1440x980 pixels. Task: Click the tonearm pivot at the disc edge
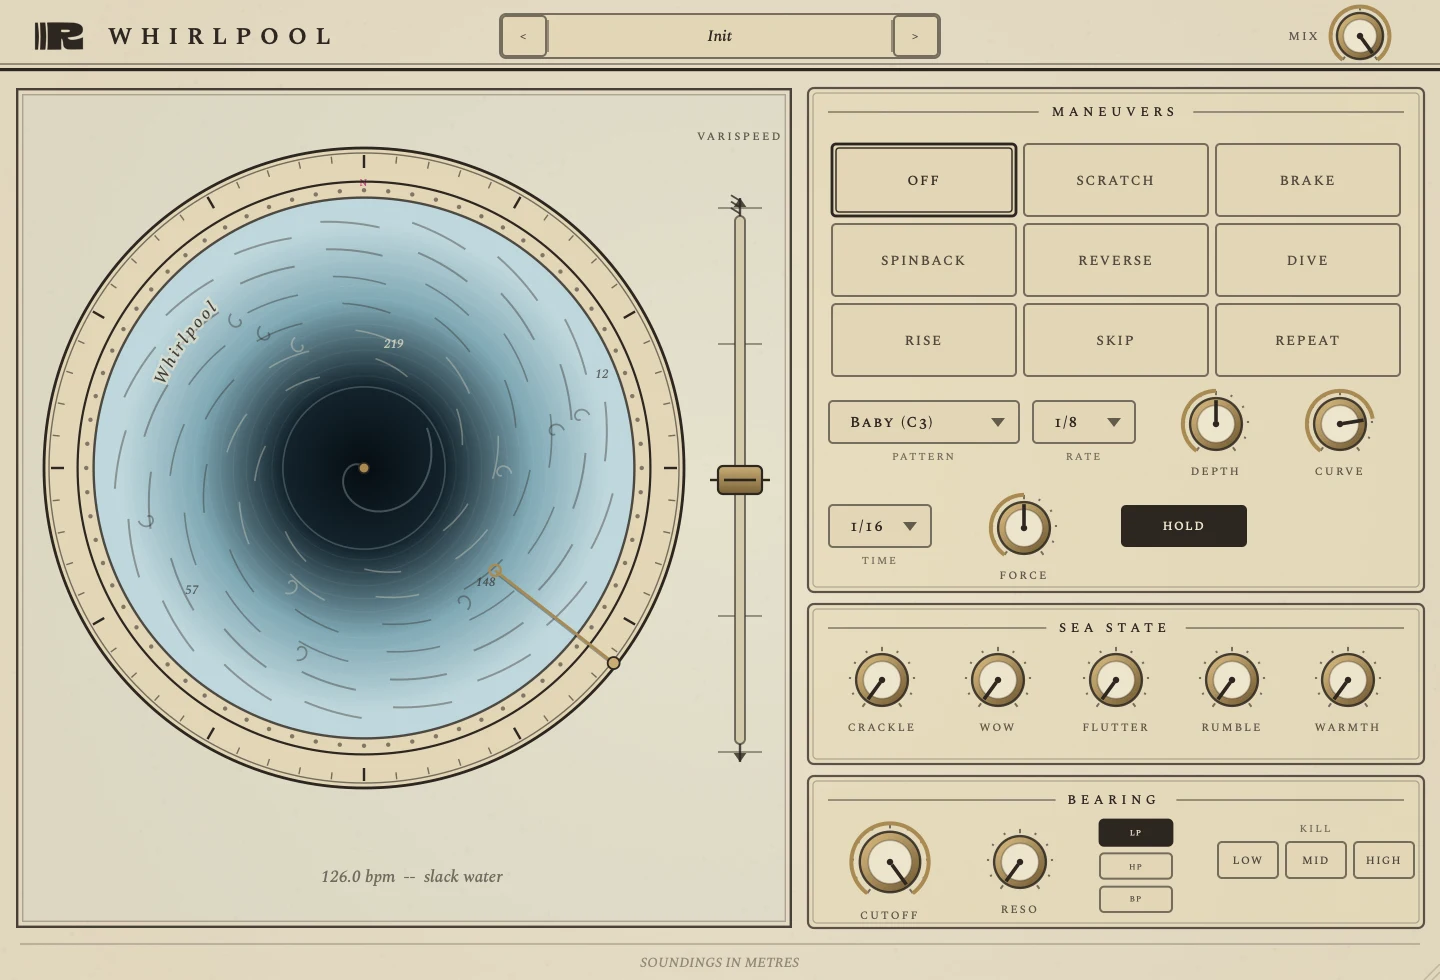point(614,663)
